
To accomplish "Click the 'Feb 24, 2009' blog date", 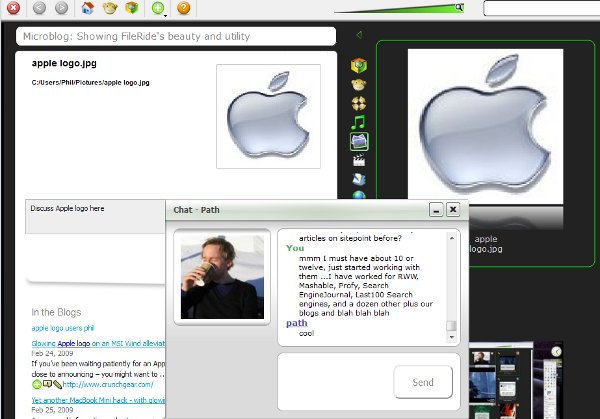I will [52, 353].
